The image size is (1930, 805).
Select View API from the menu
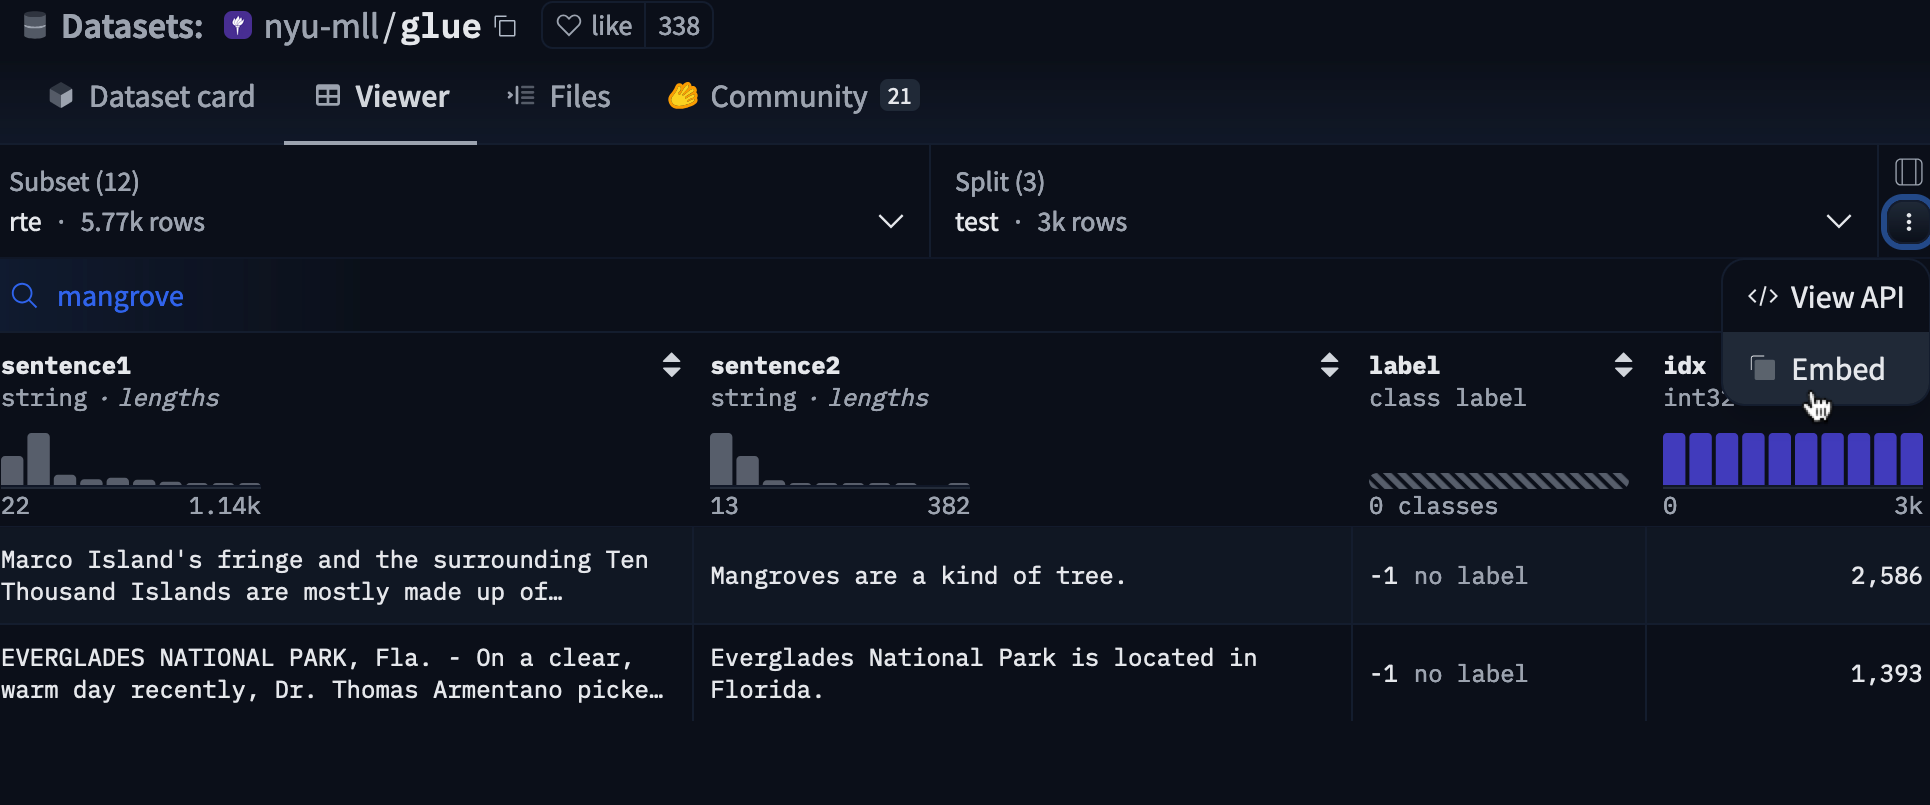click(x=1826, y=297)
